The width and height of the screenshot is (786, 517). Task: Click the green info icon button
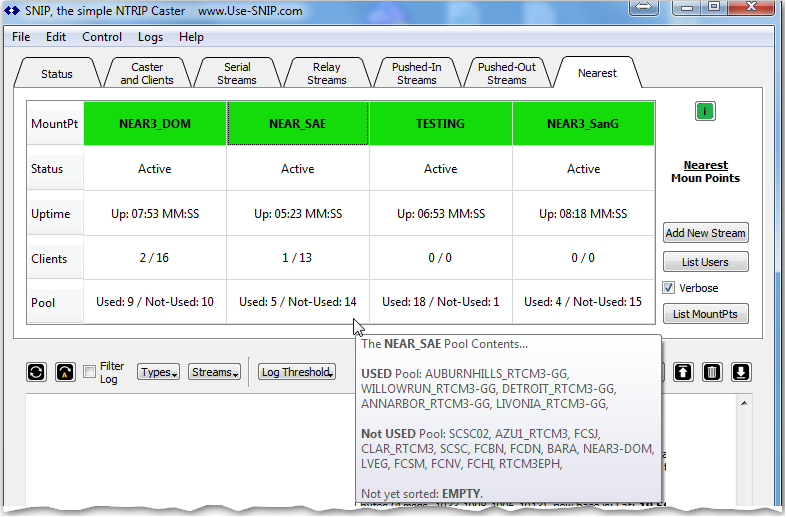(x=705, y=111)
